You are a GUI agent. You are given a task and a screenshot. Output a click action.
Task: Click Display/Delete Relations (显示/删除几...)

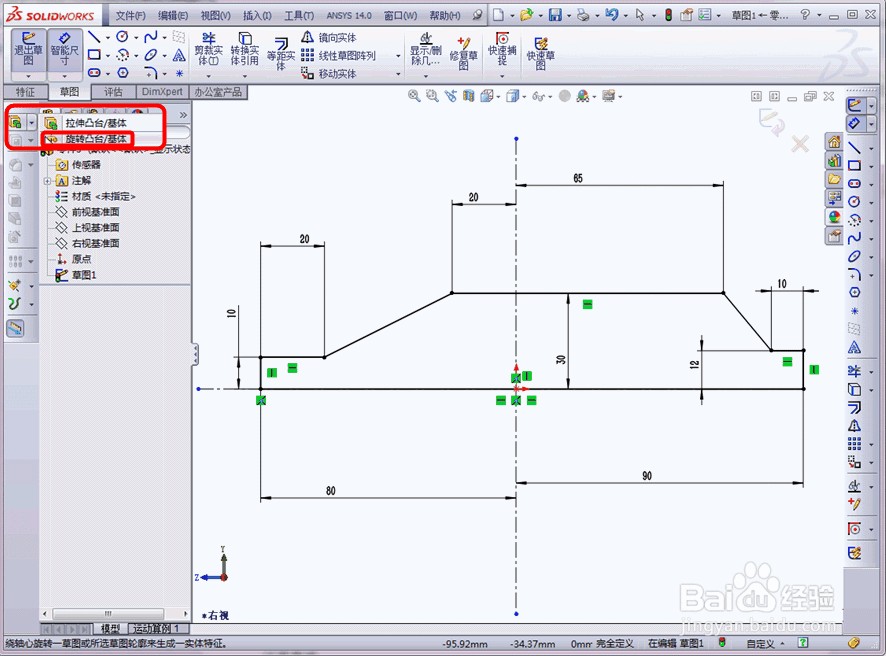(425, 49)
